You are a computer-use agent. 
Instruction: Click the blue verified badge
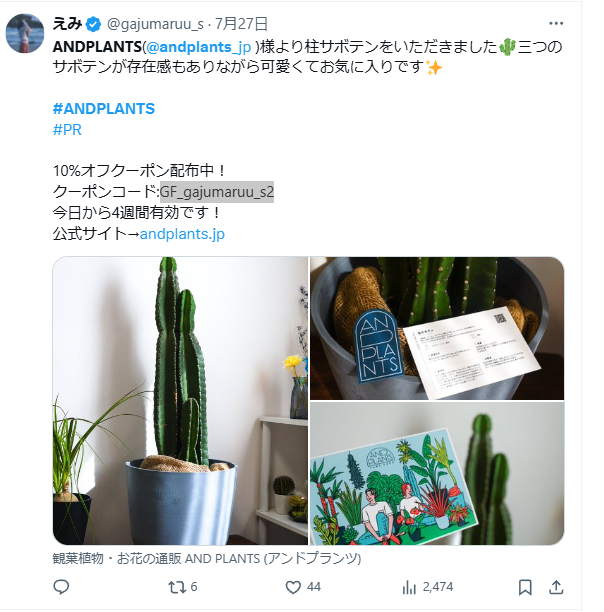coord(93,25)
